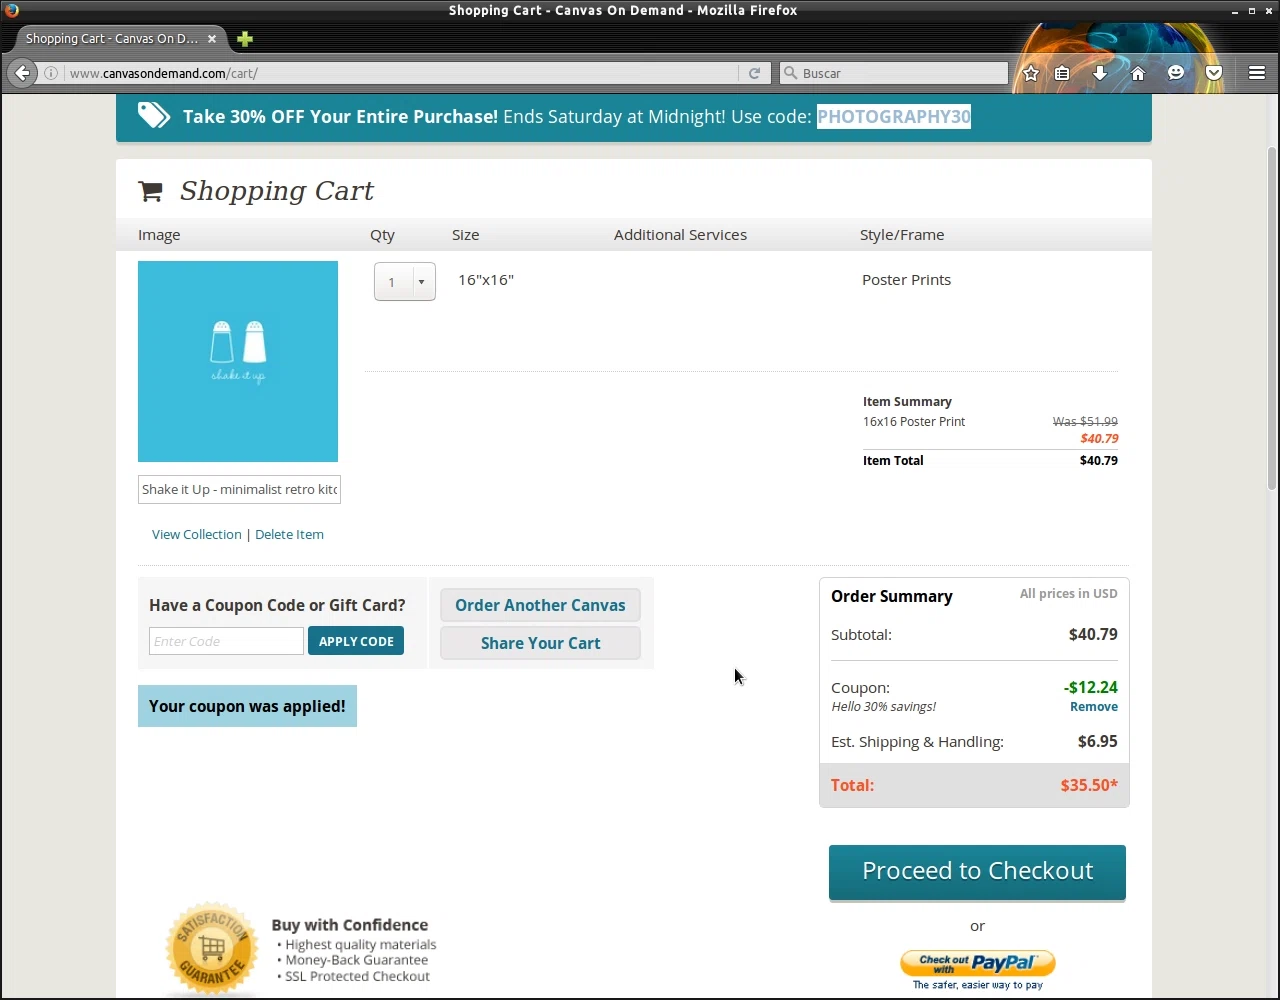Click the Enter Code coupon field
Viewport: 1280px width, 1000px height.
tap(226, 641)
